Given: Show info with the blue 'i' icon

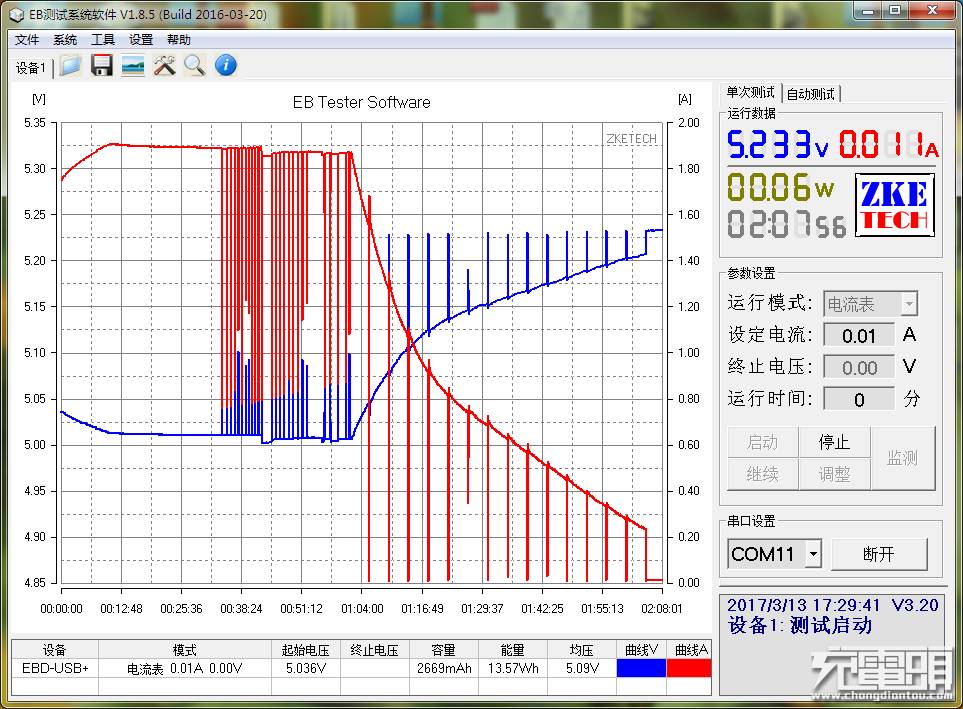Looking at the screenshot, I should 225,65.
